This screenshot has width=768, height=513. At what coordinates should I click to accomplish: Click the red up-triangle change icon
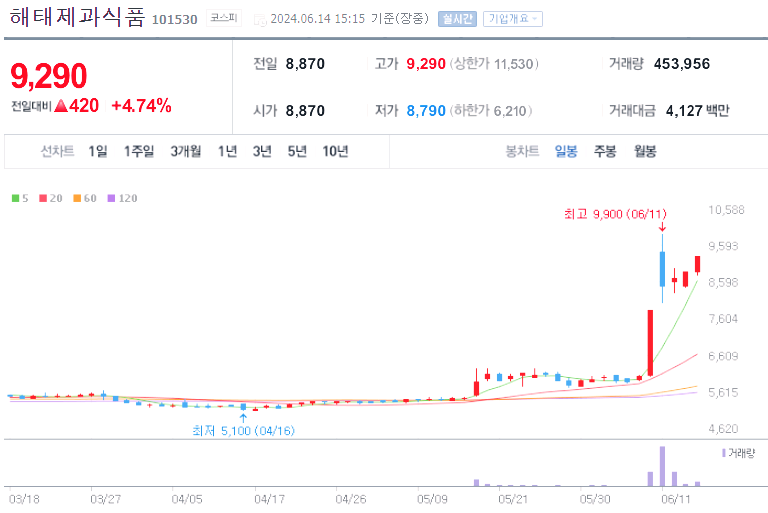(x=61, y=106)
